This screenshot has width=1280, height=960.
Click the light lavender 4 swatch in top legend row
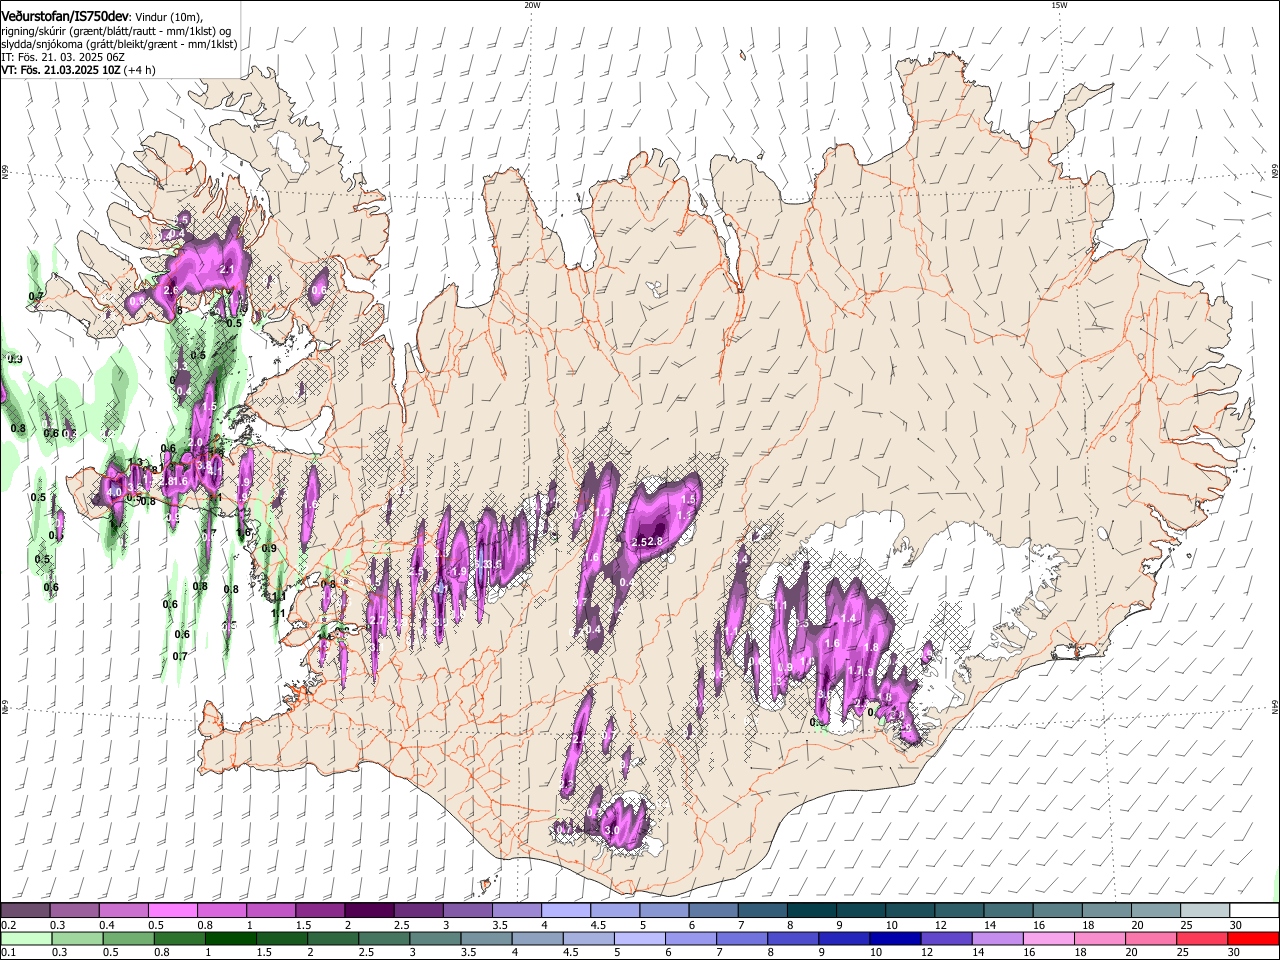click(565, 910)
